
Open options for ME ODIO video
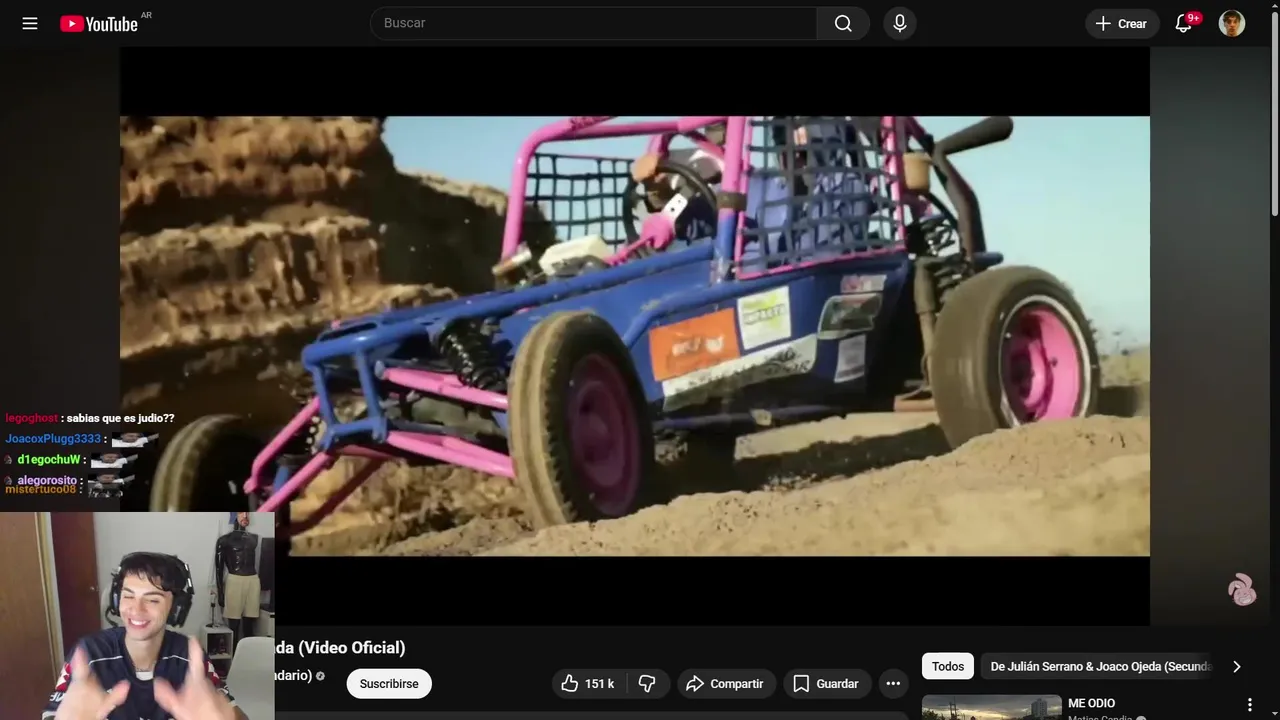(1249, 705)
